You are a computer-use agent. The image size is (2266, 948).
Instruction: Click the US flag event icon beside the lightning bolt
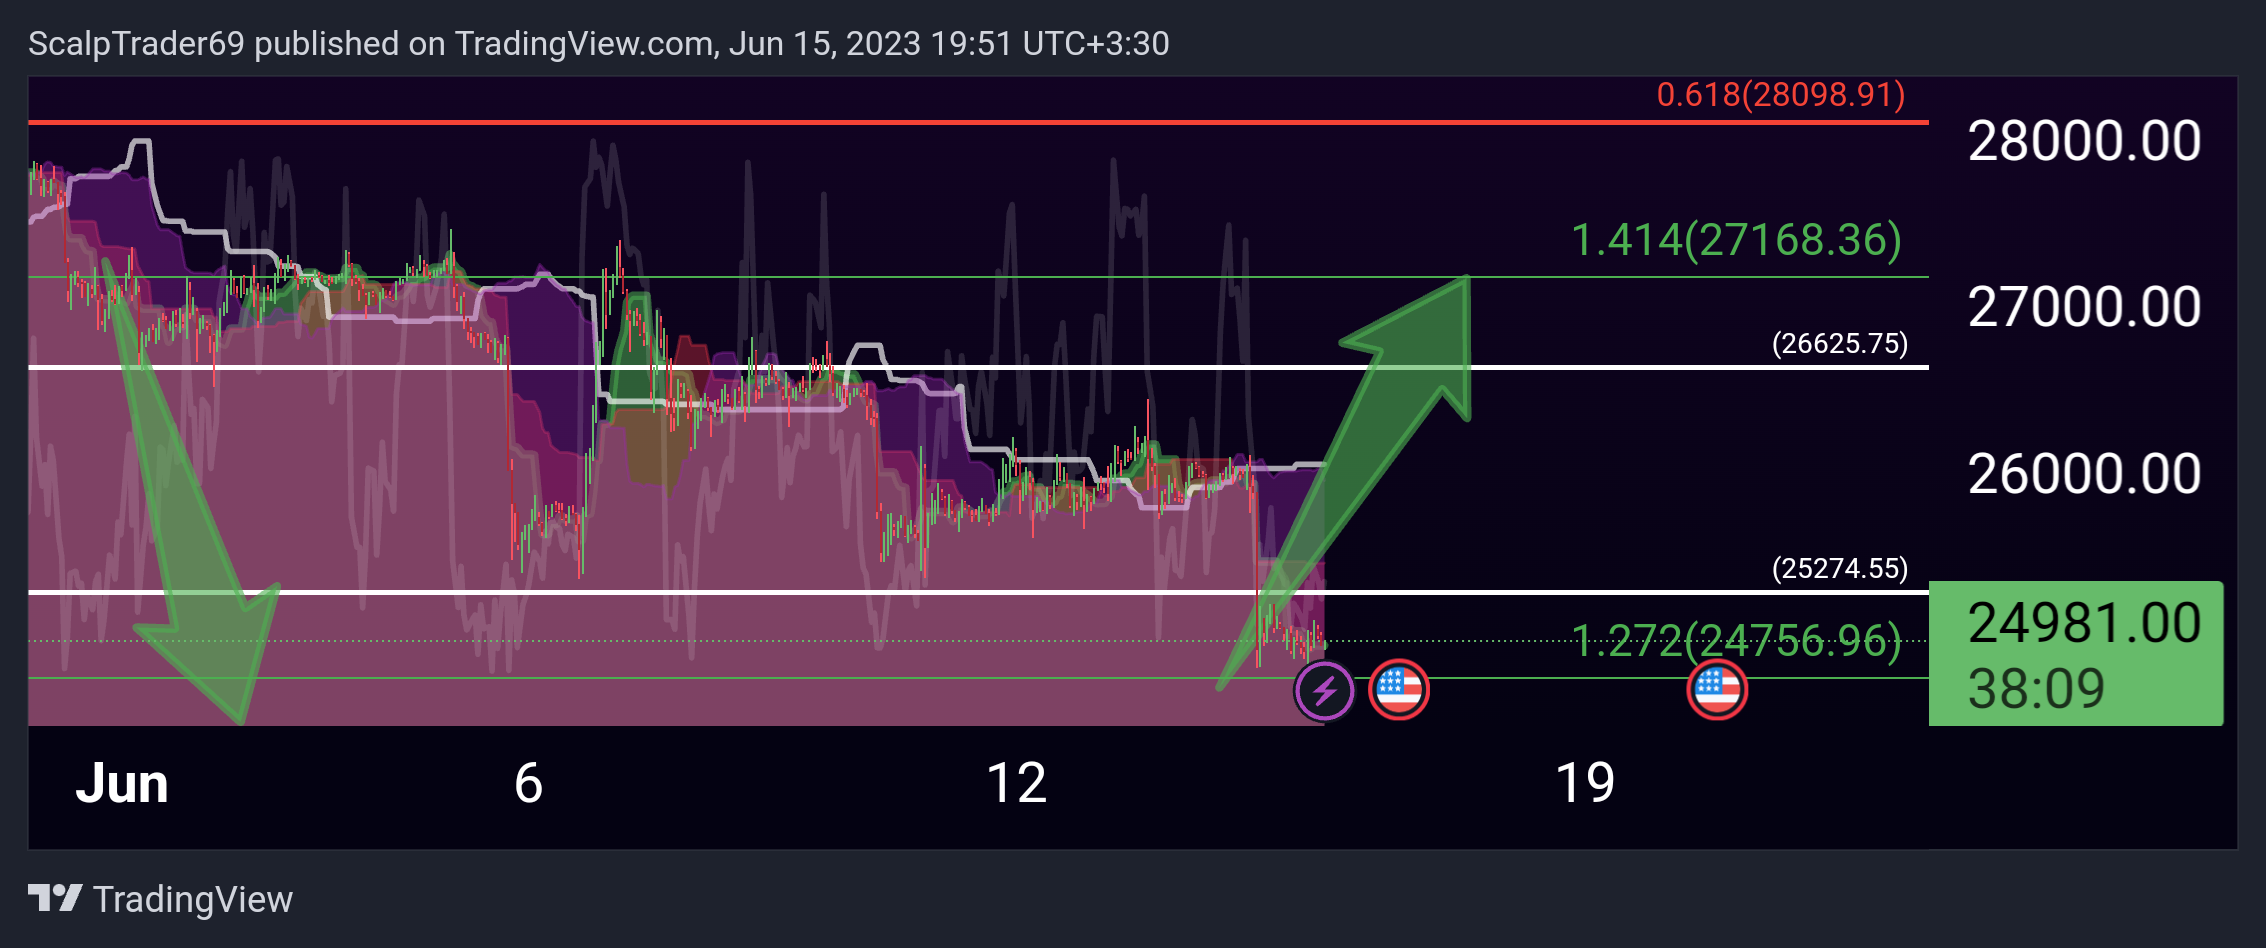1399,689
